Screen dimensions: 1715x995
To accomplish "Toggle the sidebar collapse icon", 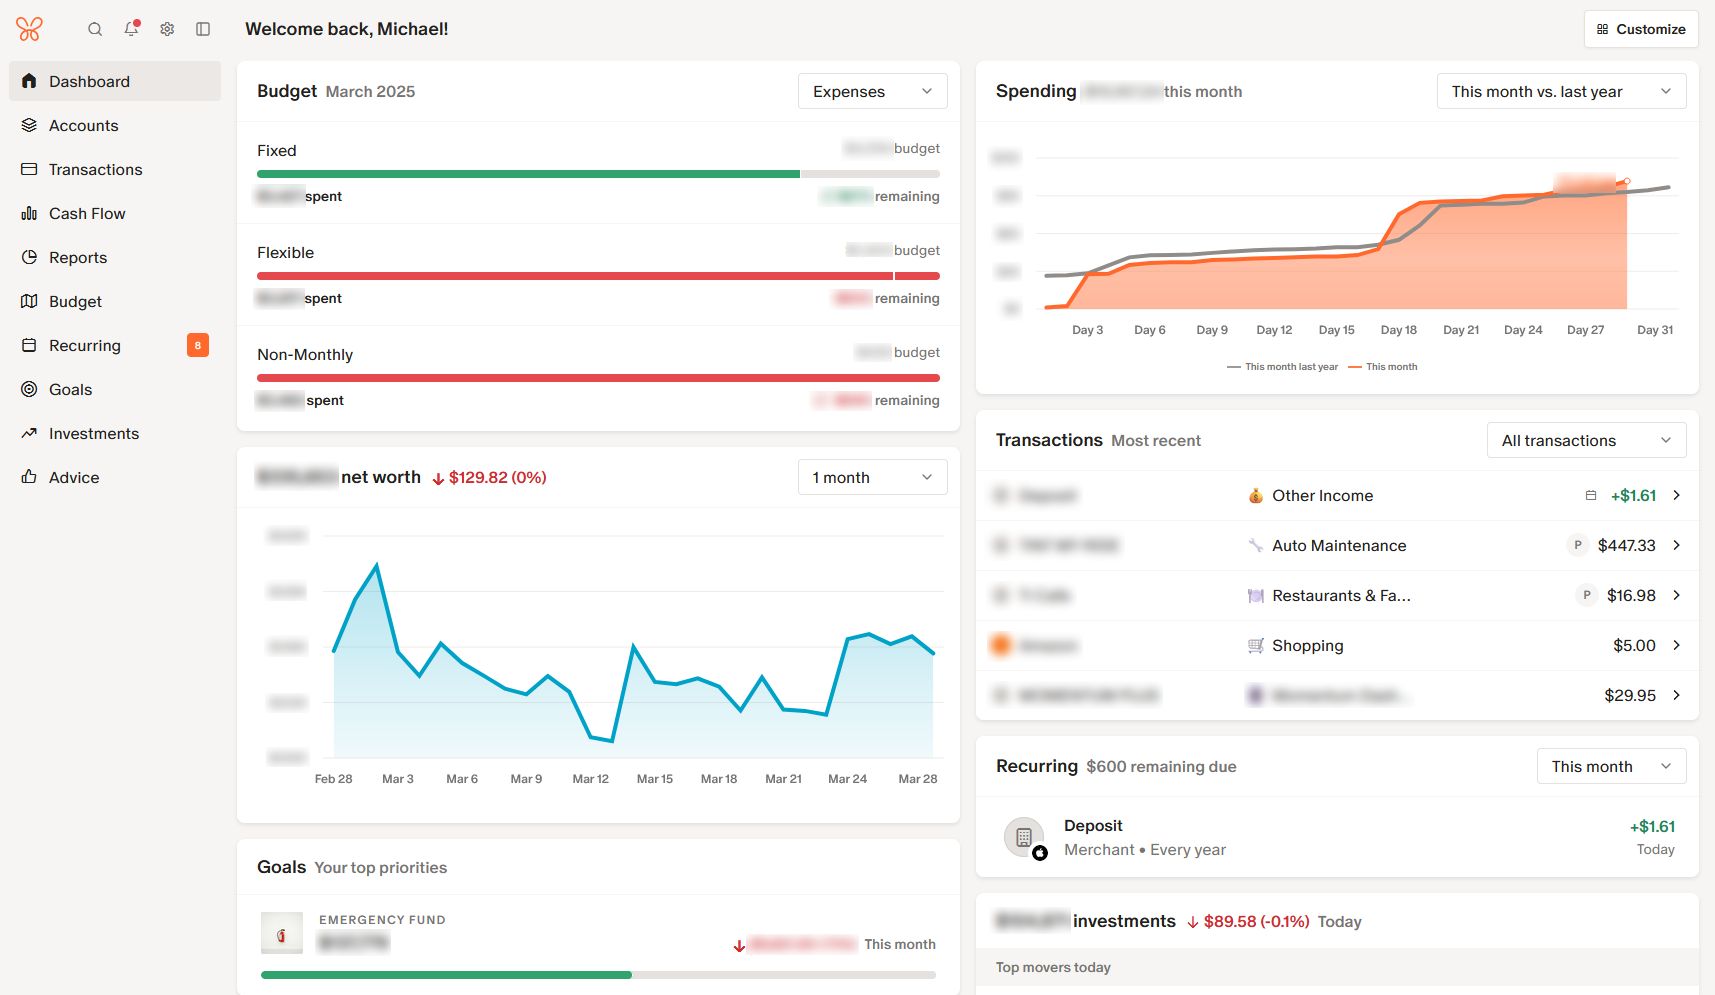I will (x=203, y=29).
